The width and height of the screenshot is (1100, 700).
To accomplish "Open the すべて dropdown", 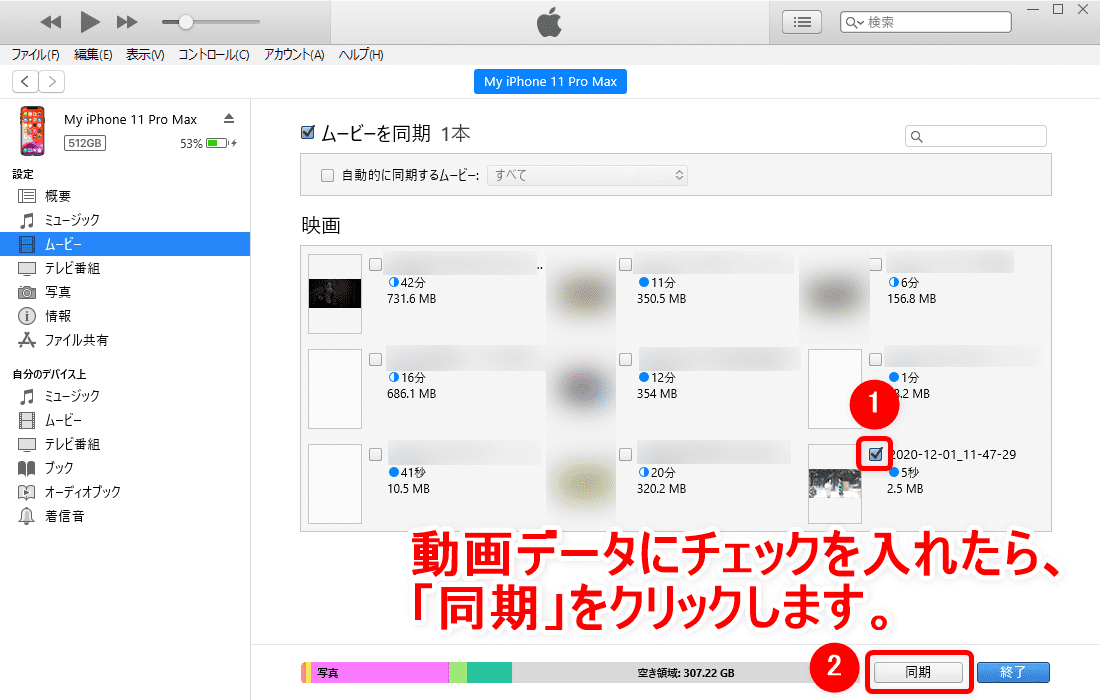I will coord(586,174).
